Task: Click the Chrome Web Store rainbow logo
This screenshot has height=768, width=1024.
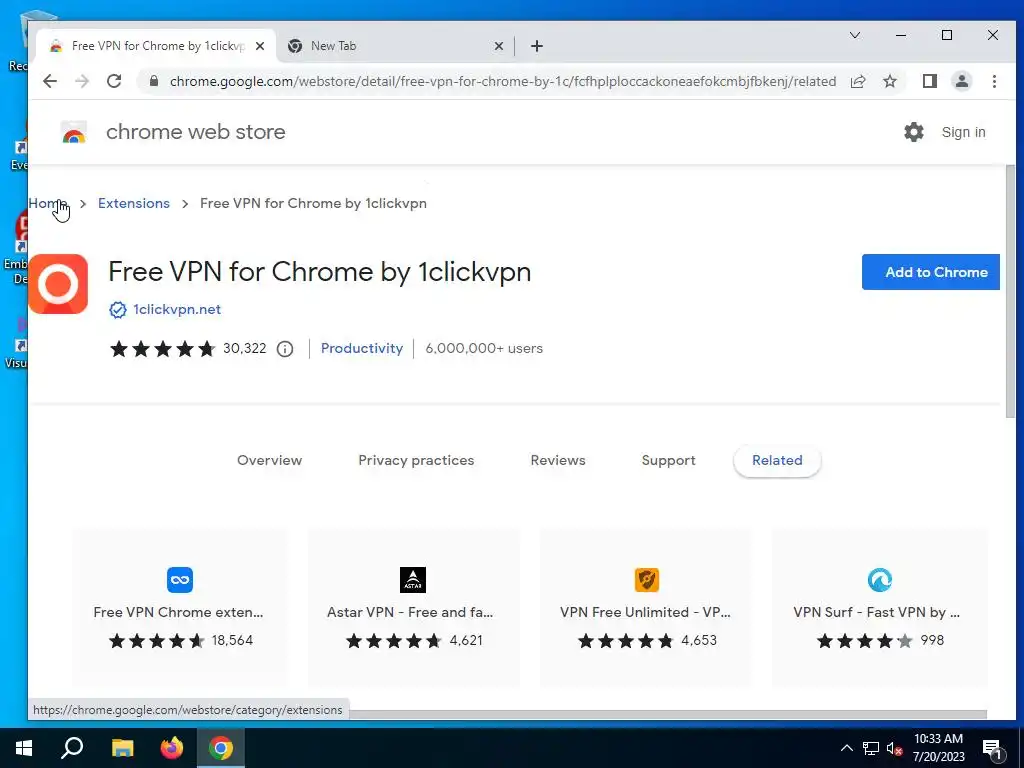Action: click(74, 133)
